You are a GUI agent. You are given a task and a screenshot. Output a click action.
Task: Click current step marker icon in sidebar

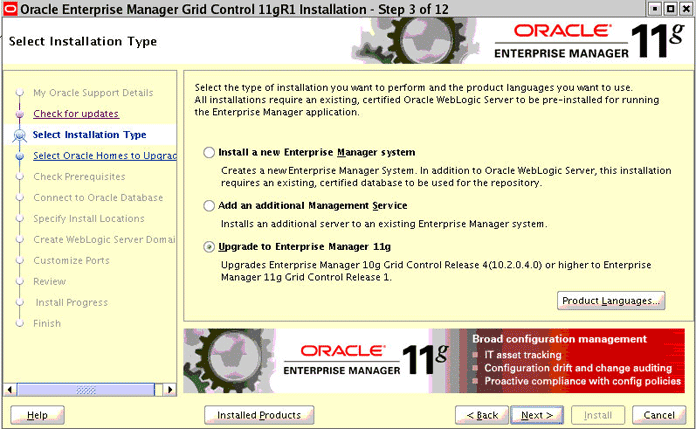[x=20, y=135]
